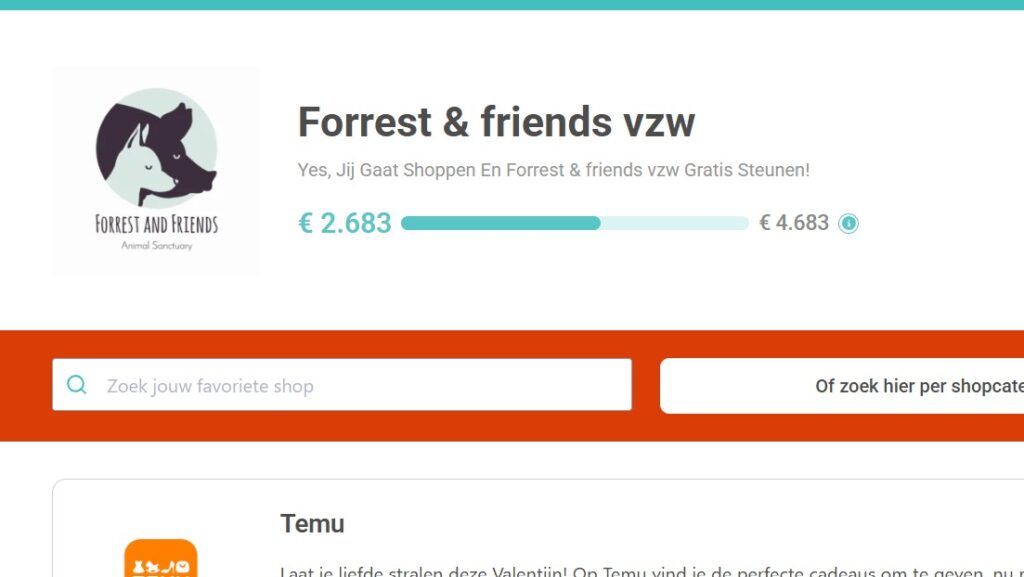Click the raised amount € 2.683
This screenshot has height=577, width=1024.
[345, 223]
